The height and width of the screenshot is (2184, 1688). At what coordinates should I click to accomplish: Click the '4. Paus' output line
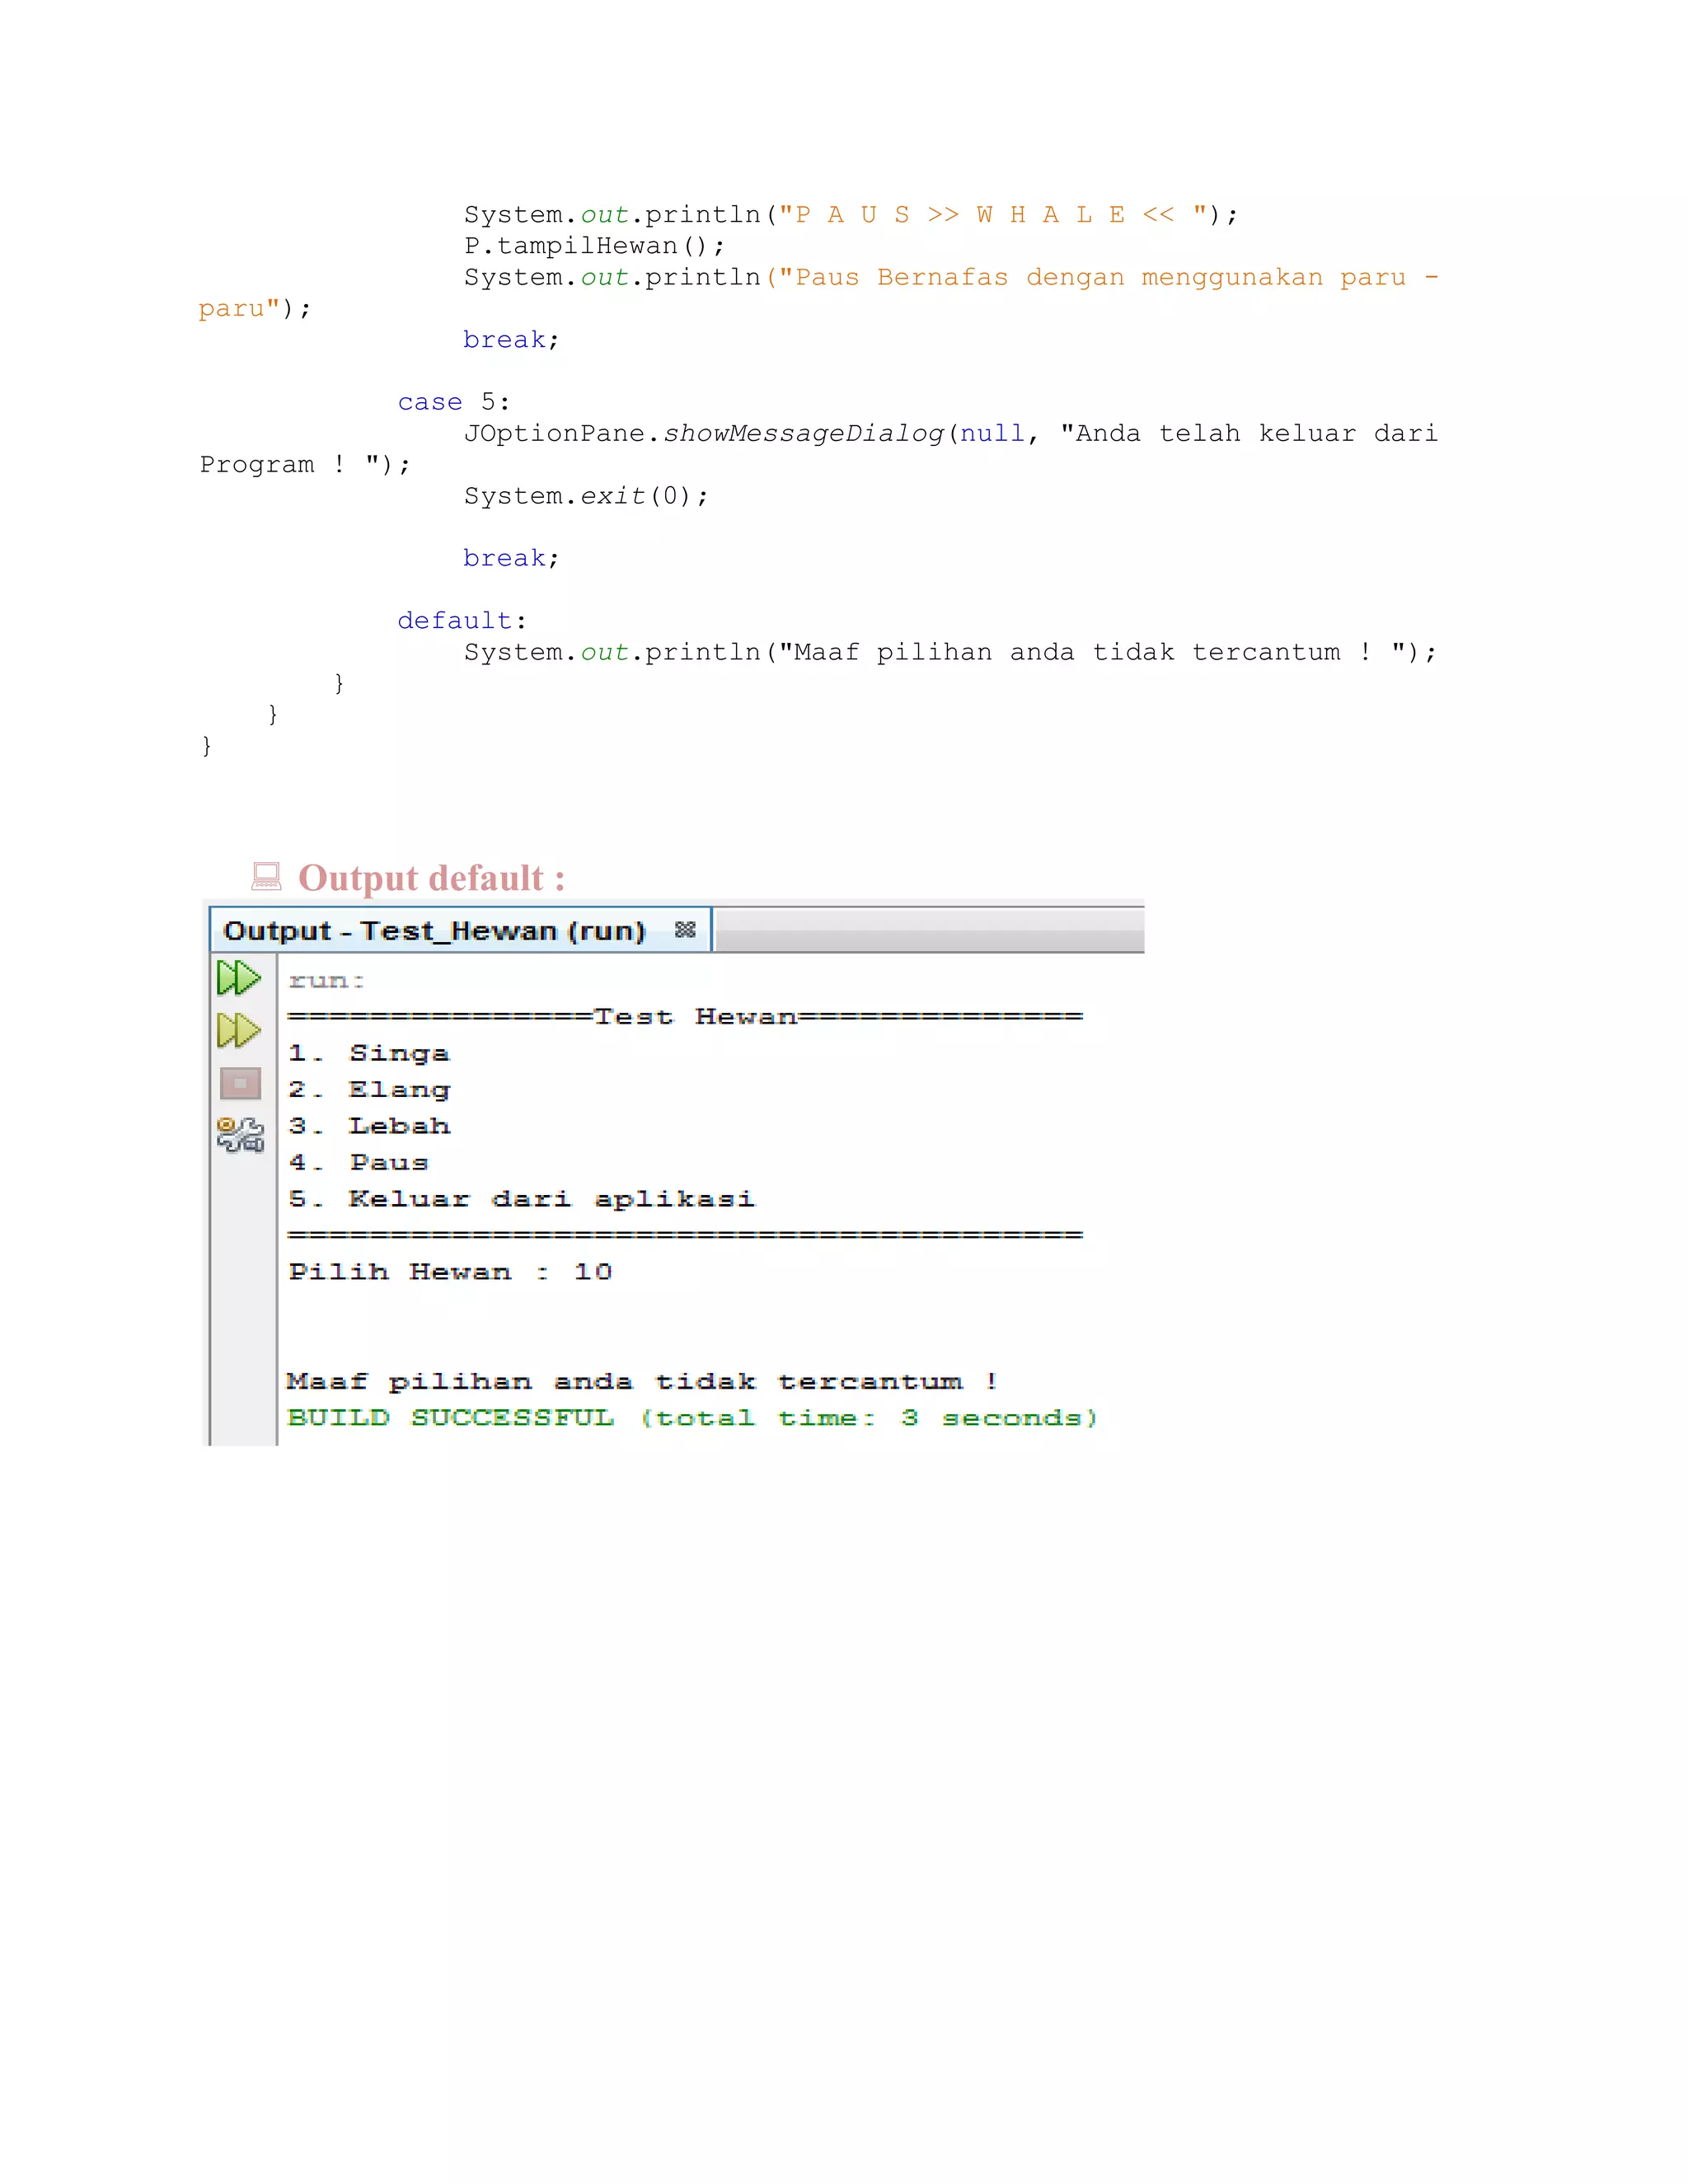click(x=359, y=1163)
